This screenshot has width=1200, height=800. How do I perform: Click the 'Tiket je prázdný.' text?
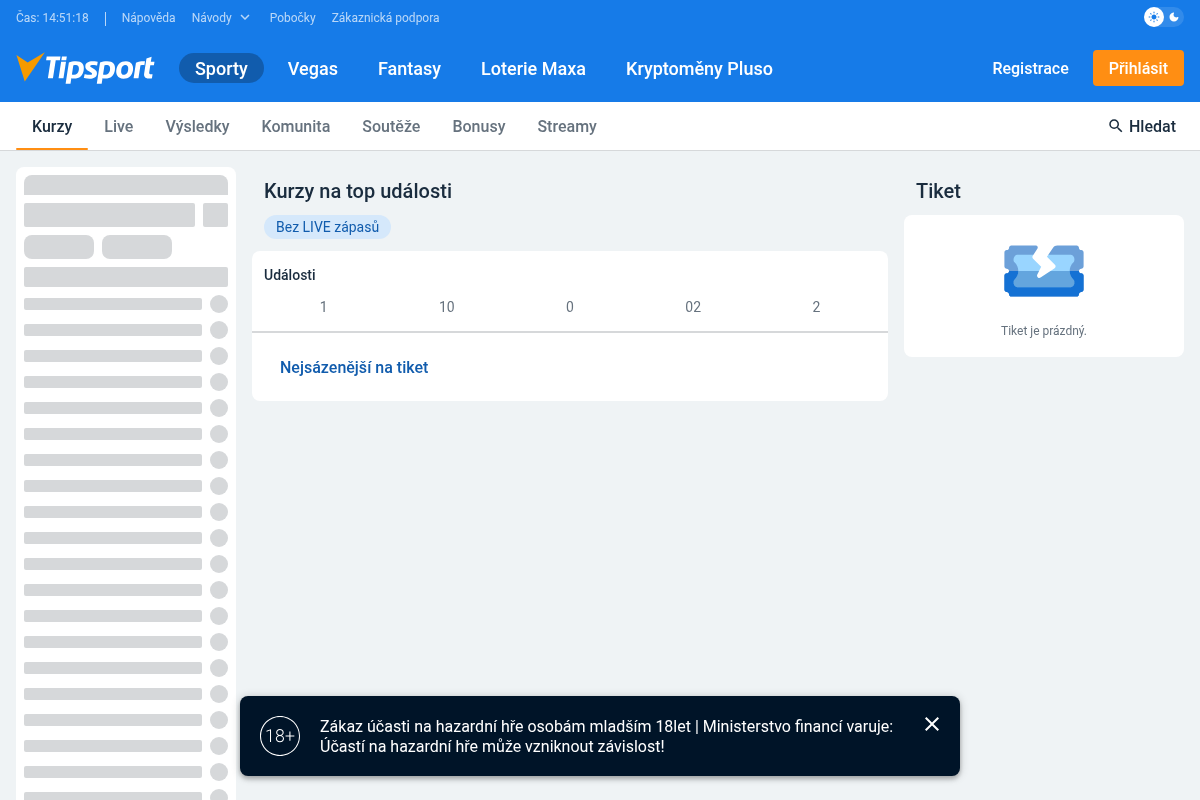1044,331
